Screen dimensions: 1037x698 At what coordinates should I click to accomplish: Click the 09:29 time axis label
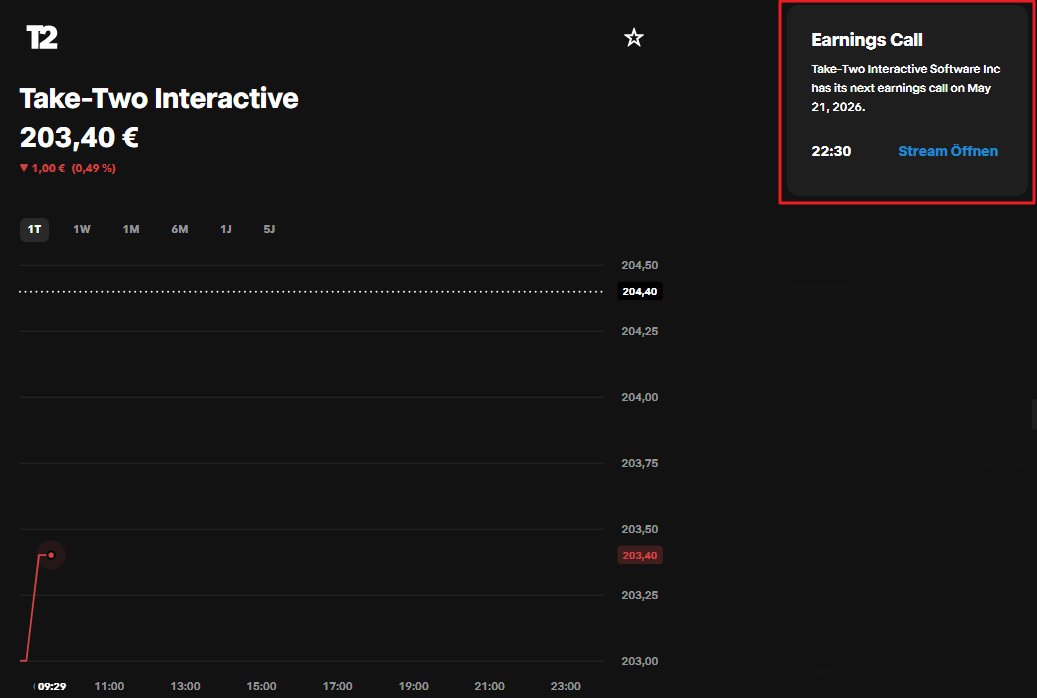(x=52, y=686)
